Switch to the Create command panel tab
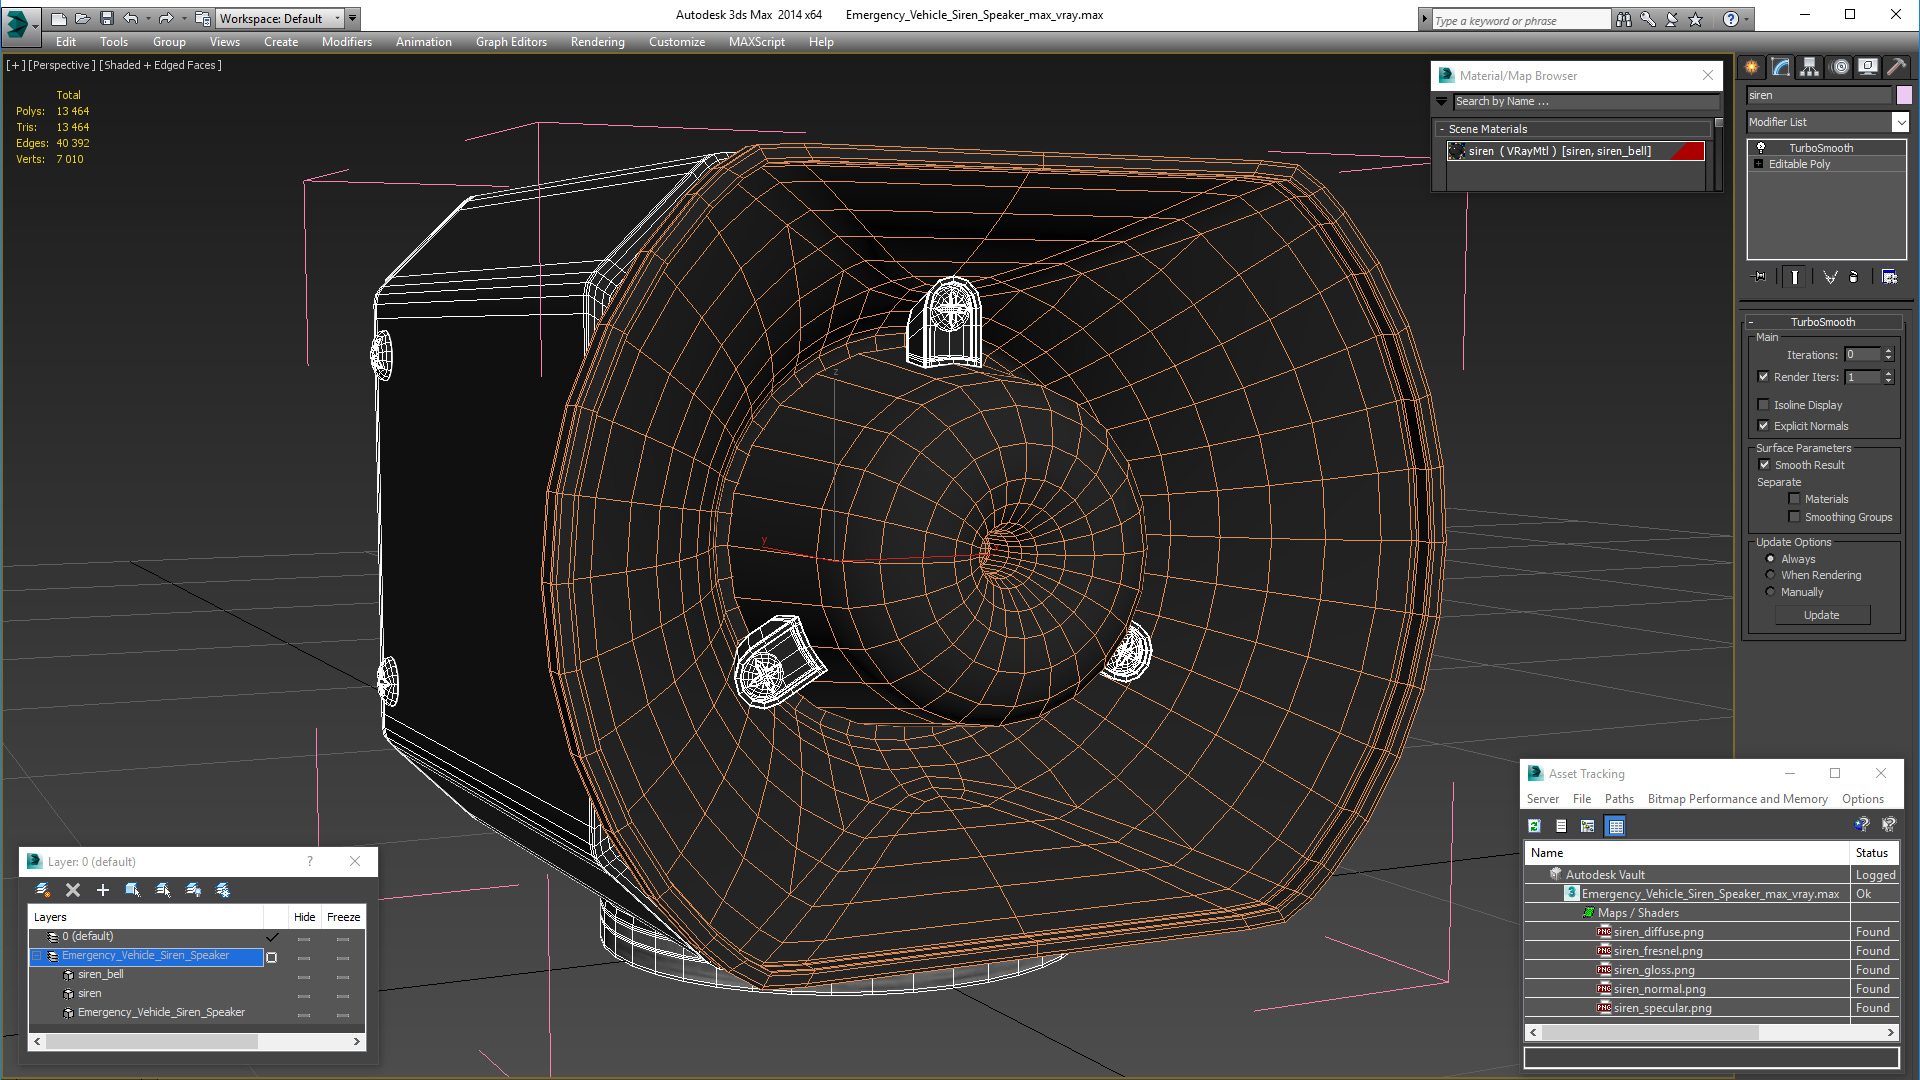This screenshot has height=1080, width=1920. pyautogui.click(x=1752, y=67)
